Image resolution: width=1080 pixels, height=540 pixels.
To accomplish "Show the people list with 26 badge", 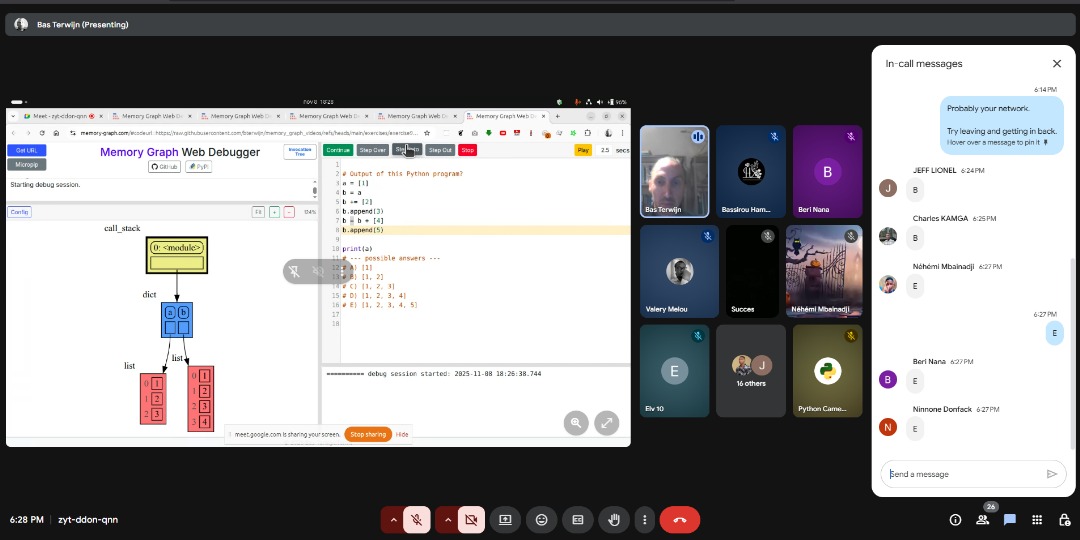I will tap(983, 520).
